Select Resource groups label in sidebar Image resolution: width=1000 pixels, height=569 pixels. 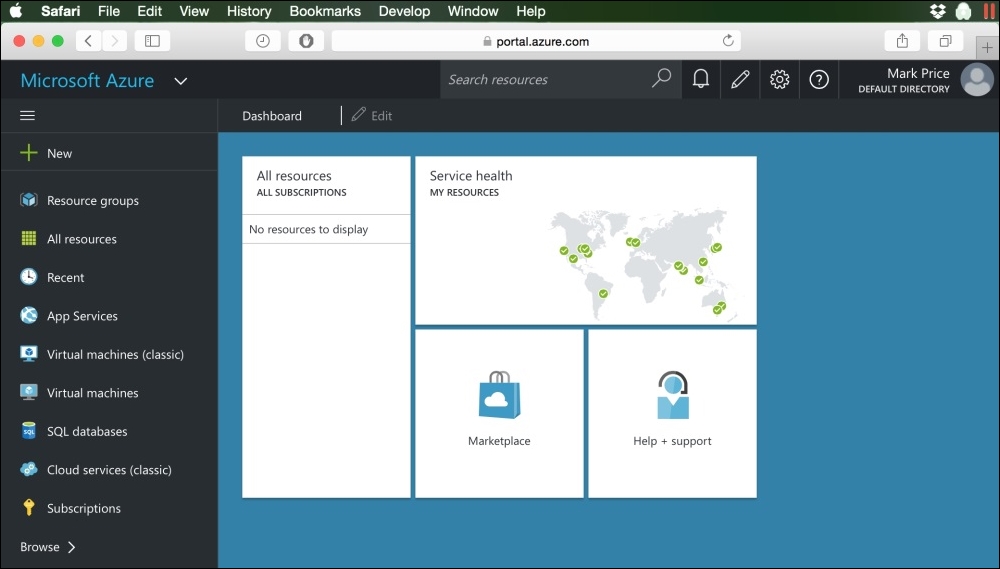[x=93, y=200]
